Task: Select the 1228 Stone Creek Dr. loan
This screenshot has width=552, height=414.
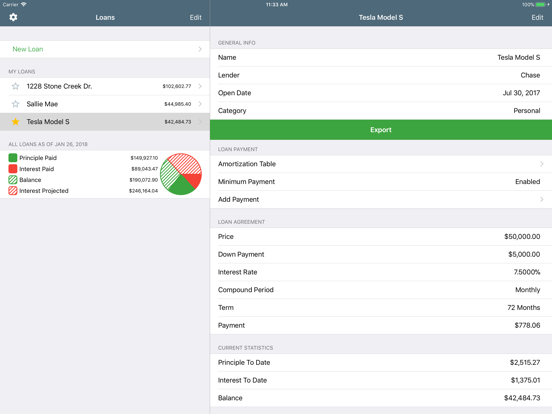Action: point(105,86)
